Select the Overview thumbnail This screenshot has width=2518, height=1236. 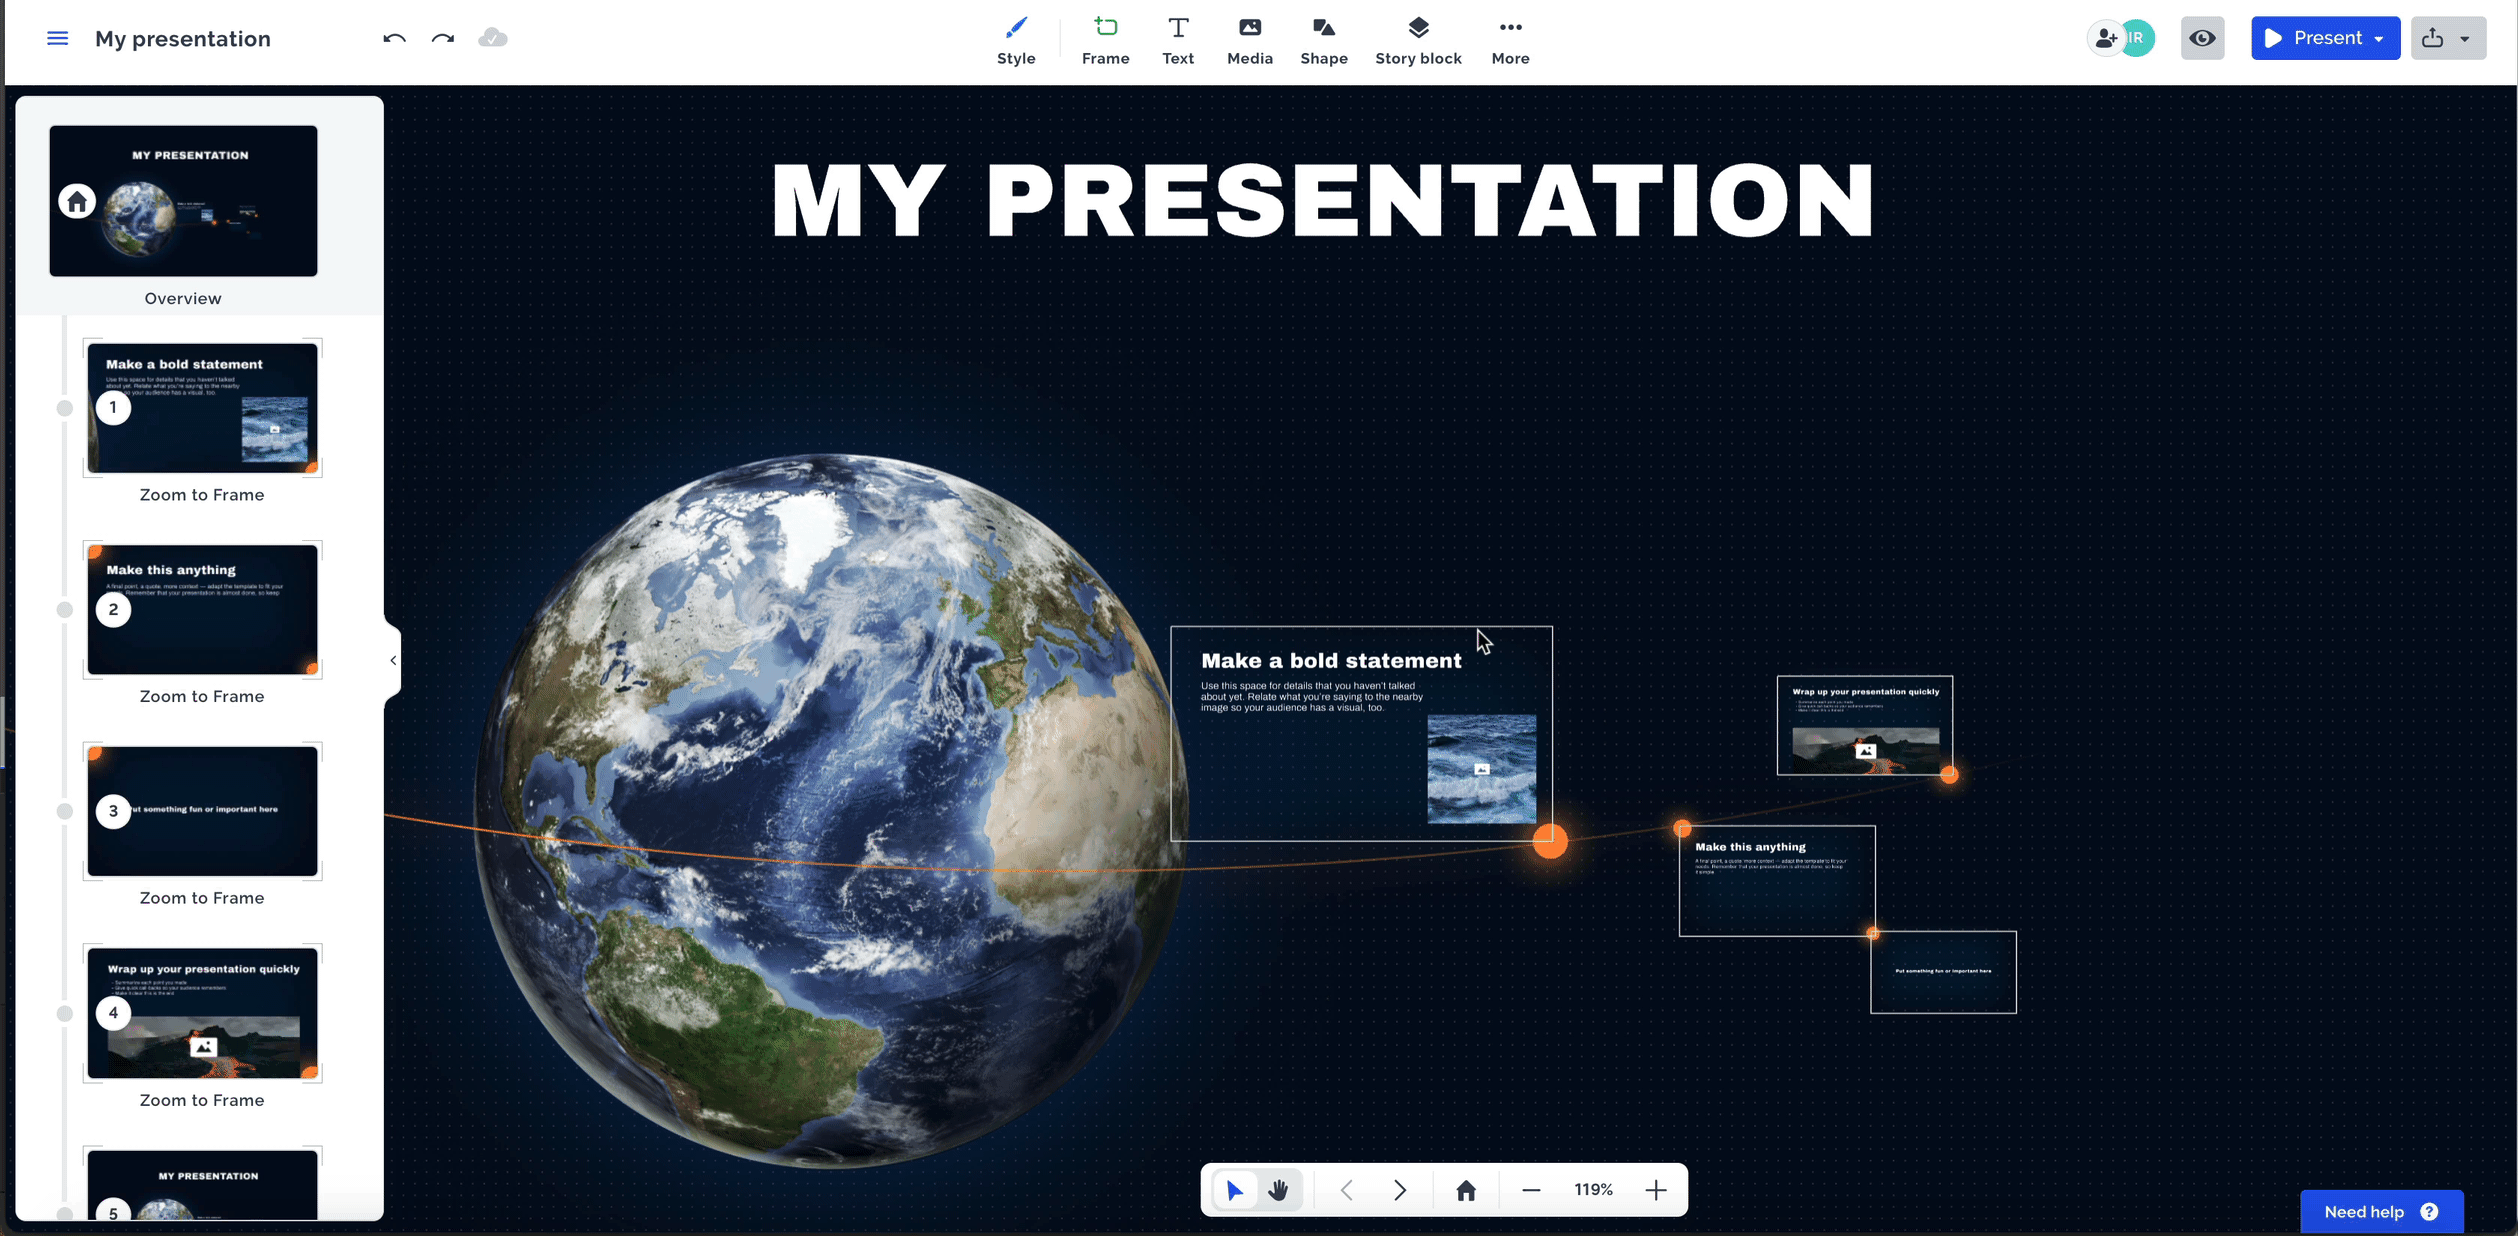pyautogui.click(x=183, y=200)
